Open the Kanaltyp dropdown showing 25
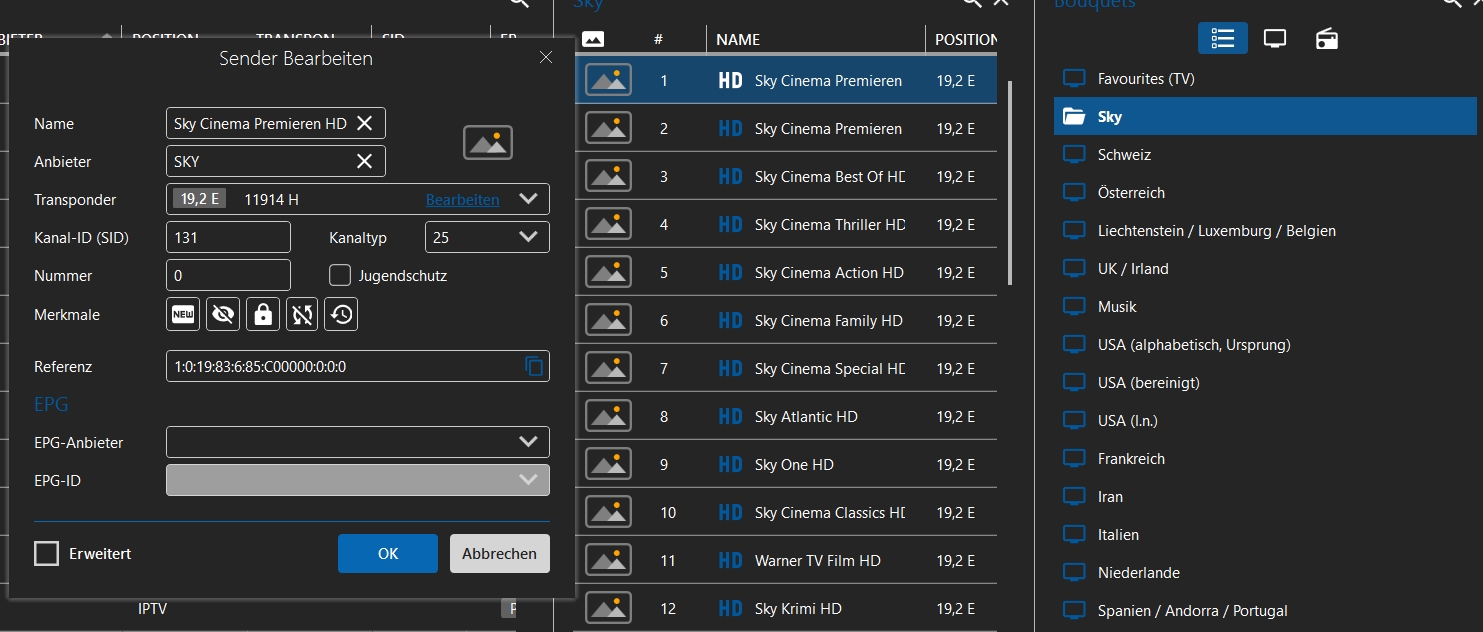Image resolution: width=1483 pixels, height=632 pixels. (487, 237)
